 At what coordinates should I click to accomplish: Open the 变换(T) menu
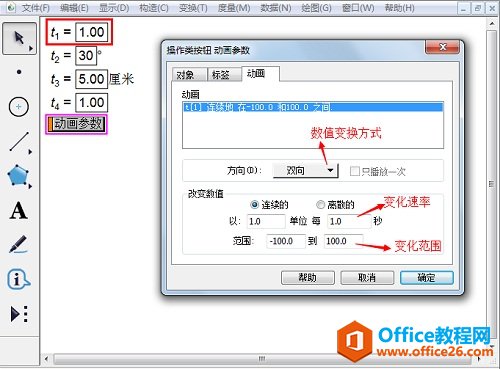[193, 8]
